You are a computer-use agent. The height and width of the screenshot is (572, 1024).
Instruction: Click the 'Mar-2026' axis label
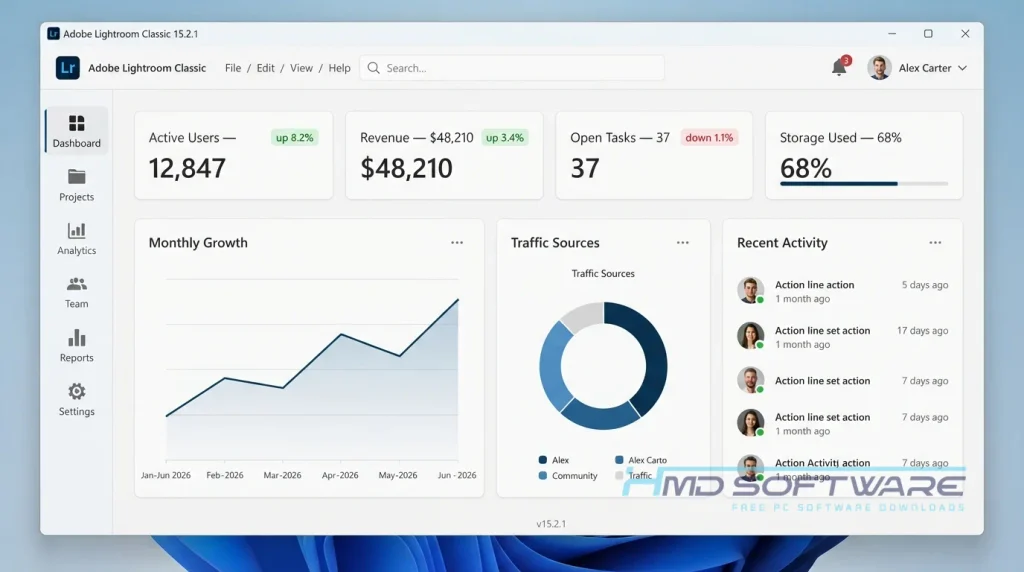coord(282,475)
